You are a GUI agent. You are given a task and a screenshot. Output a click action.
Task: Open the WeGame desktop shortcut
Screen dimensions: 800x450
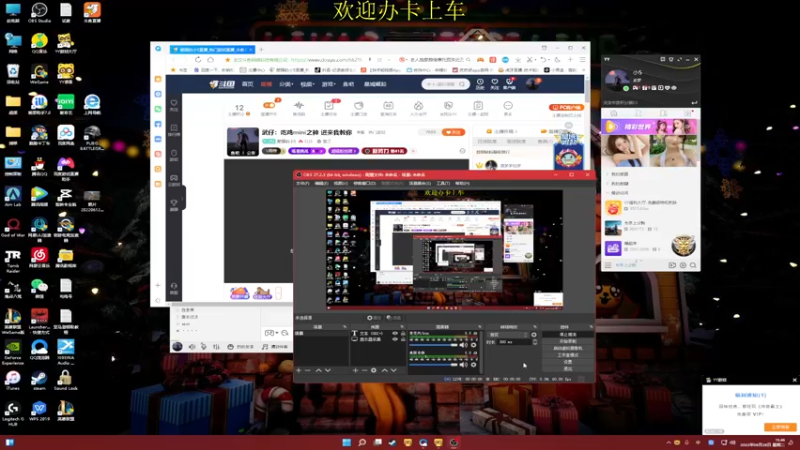pyautogui.click(x=39, y=74)
